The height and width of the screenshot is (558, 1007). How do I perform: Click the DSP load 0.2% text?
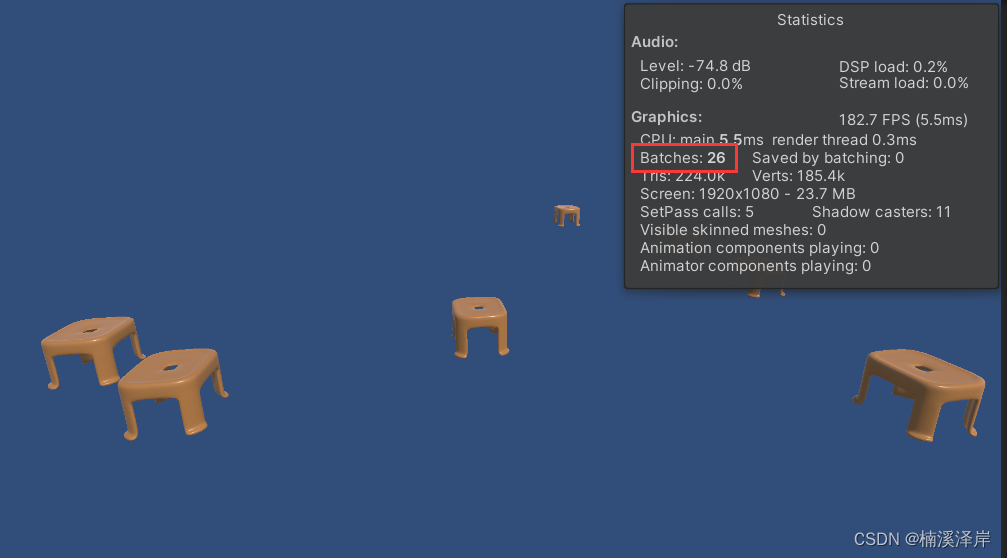[893, 67]
